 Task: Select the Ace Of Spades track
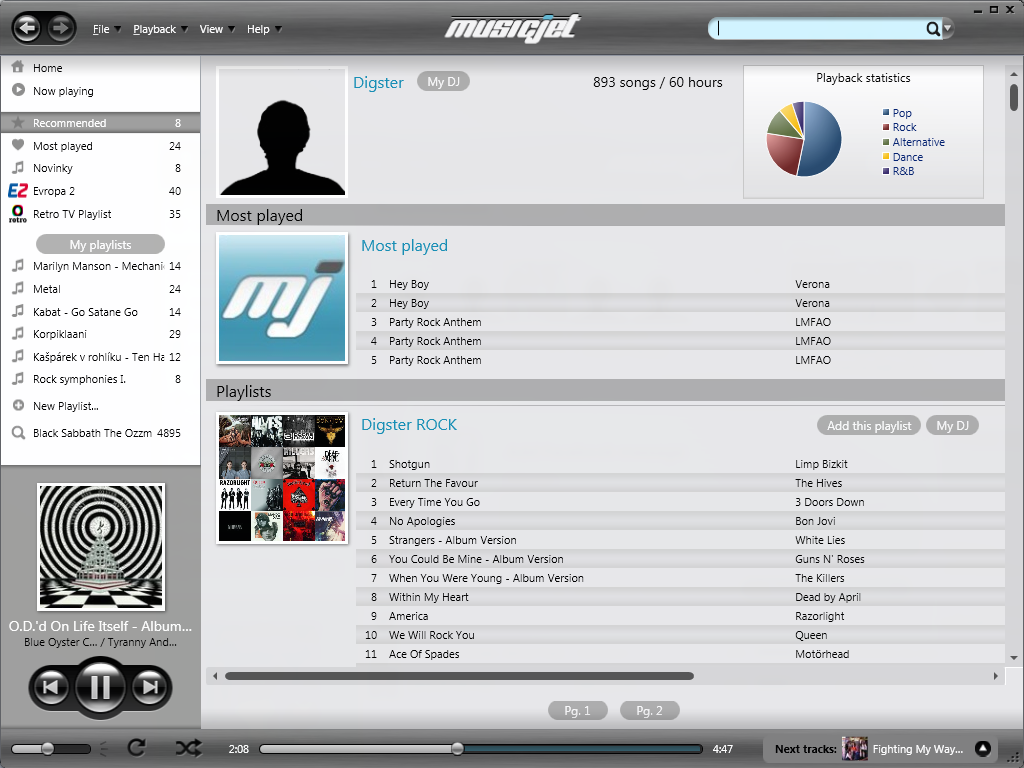click(x=680, y=654)
